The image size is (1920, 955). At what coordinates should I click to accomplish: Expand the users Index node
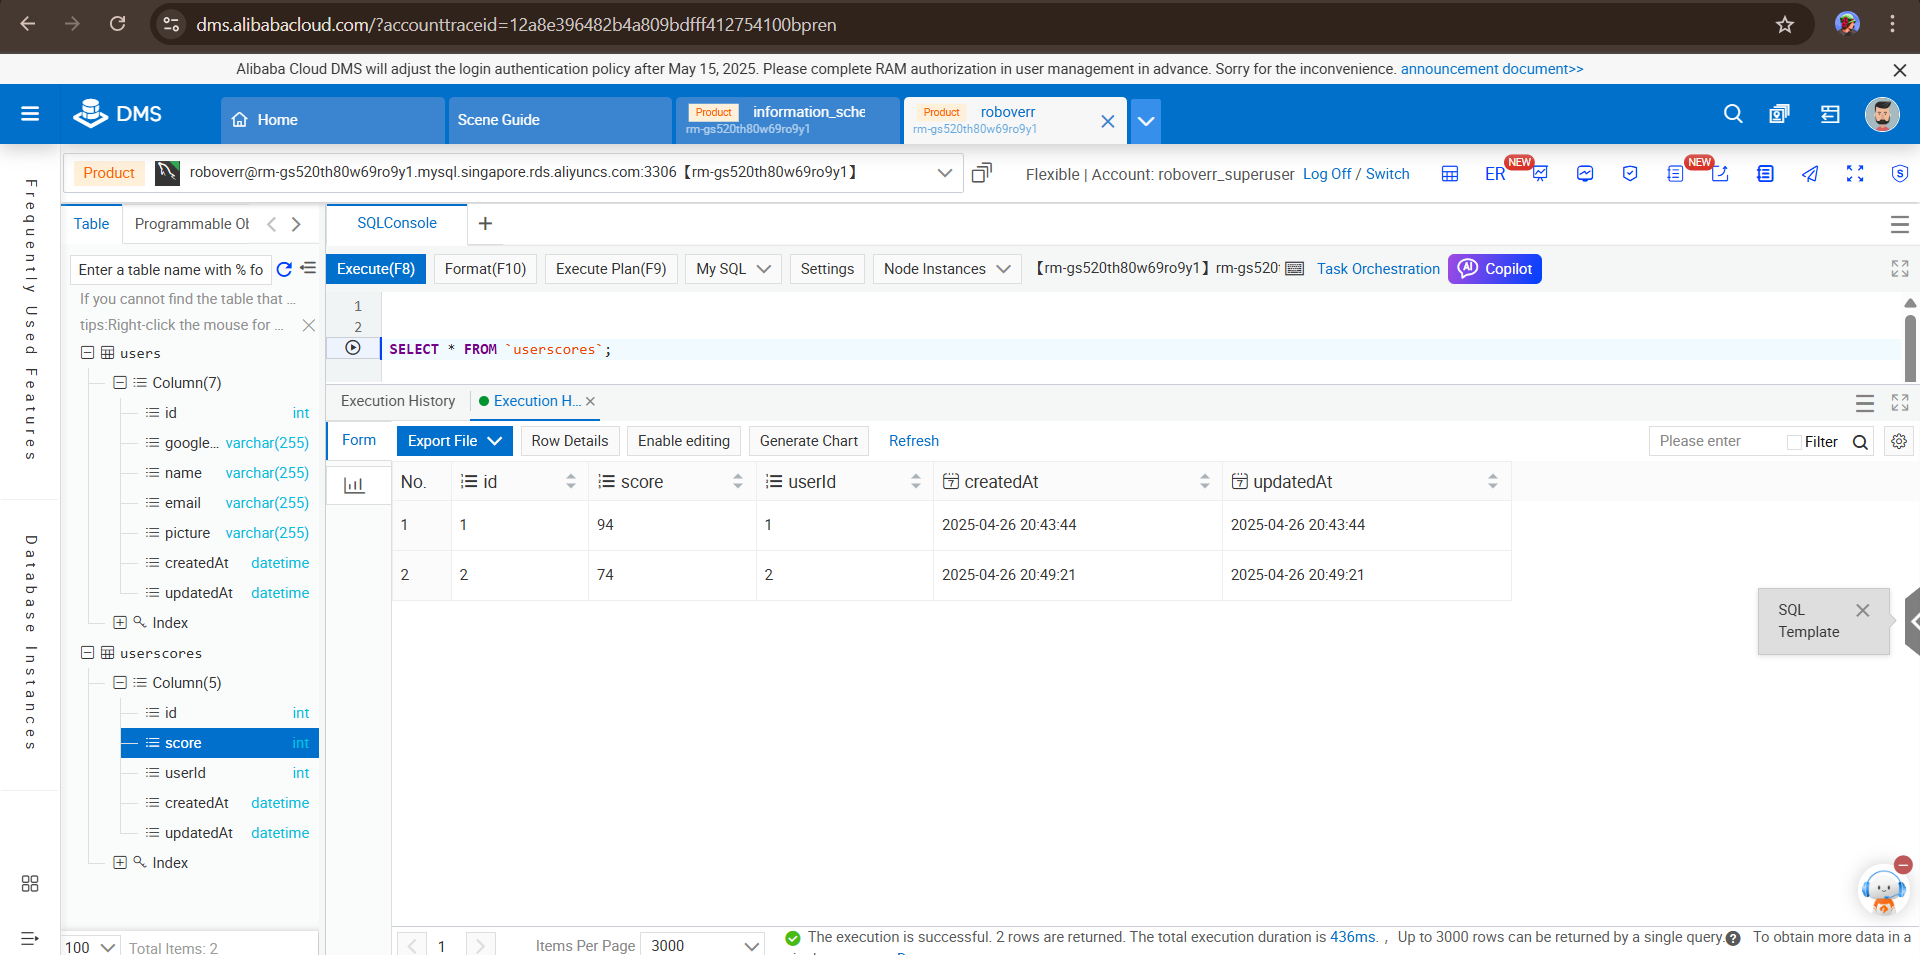coord(120,622)
